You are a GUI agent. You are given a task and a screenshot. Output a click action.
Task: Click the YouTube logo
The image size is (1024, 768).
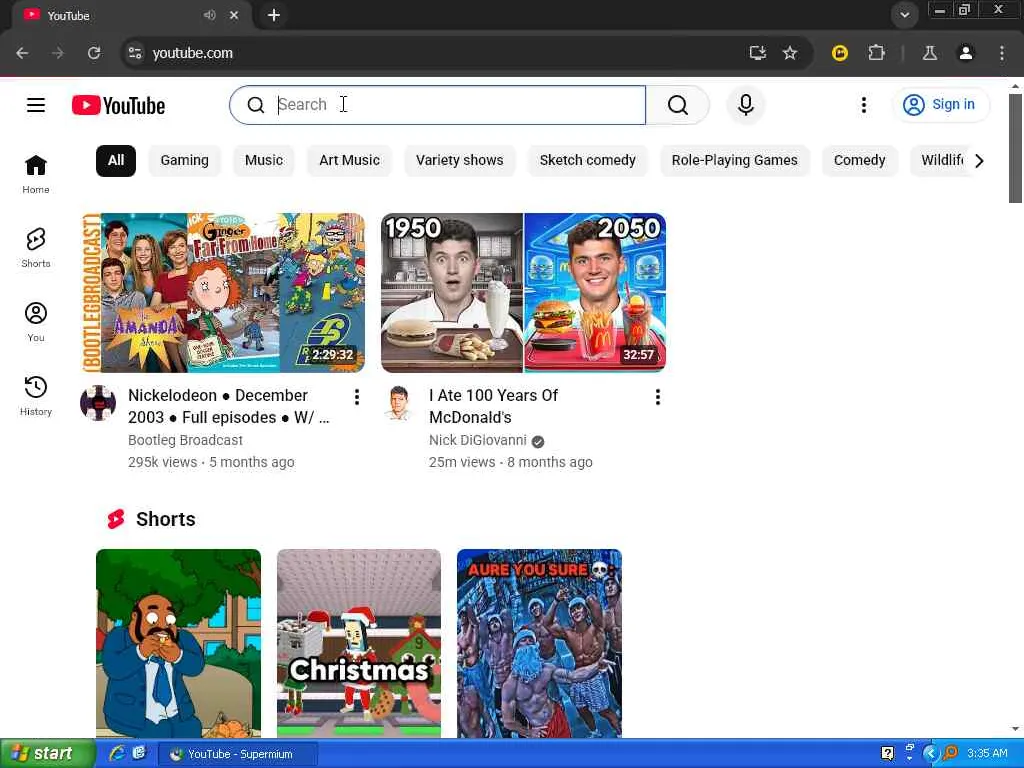(x=118, y=105)
